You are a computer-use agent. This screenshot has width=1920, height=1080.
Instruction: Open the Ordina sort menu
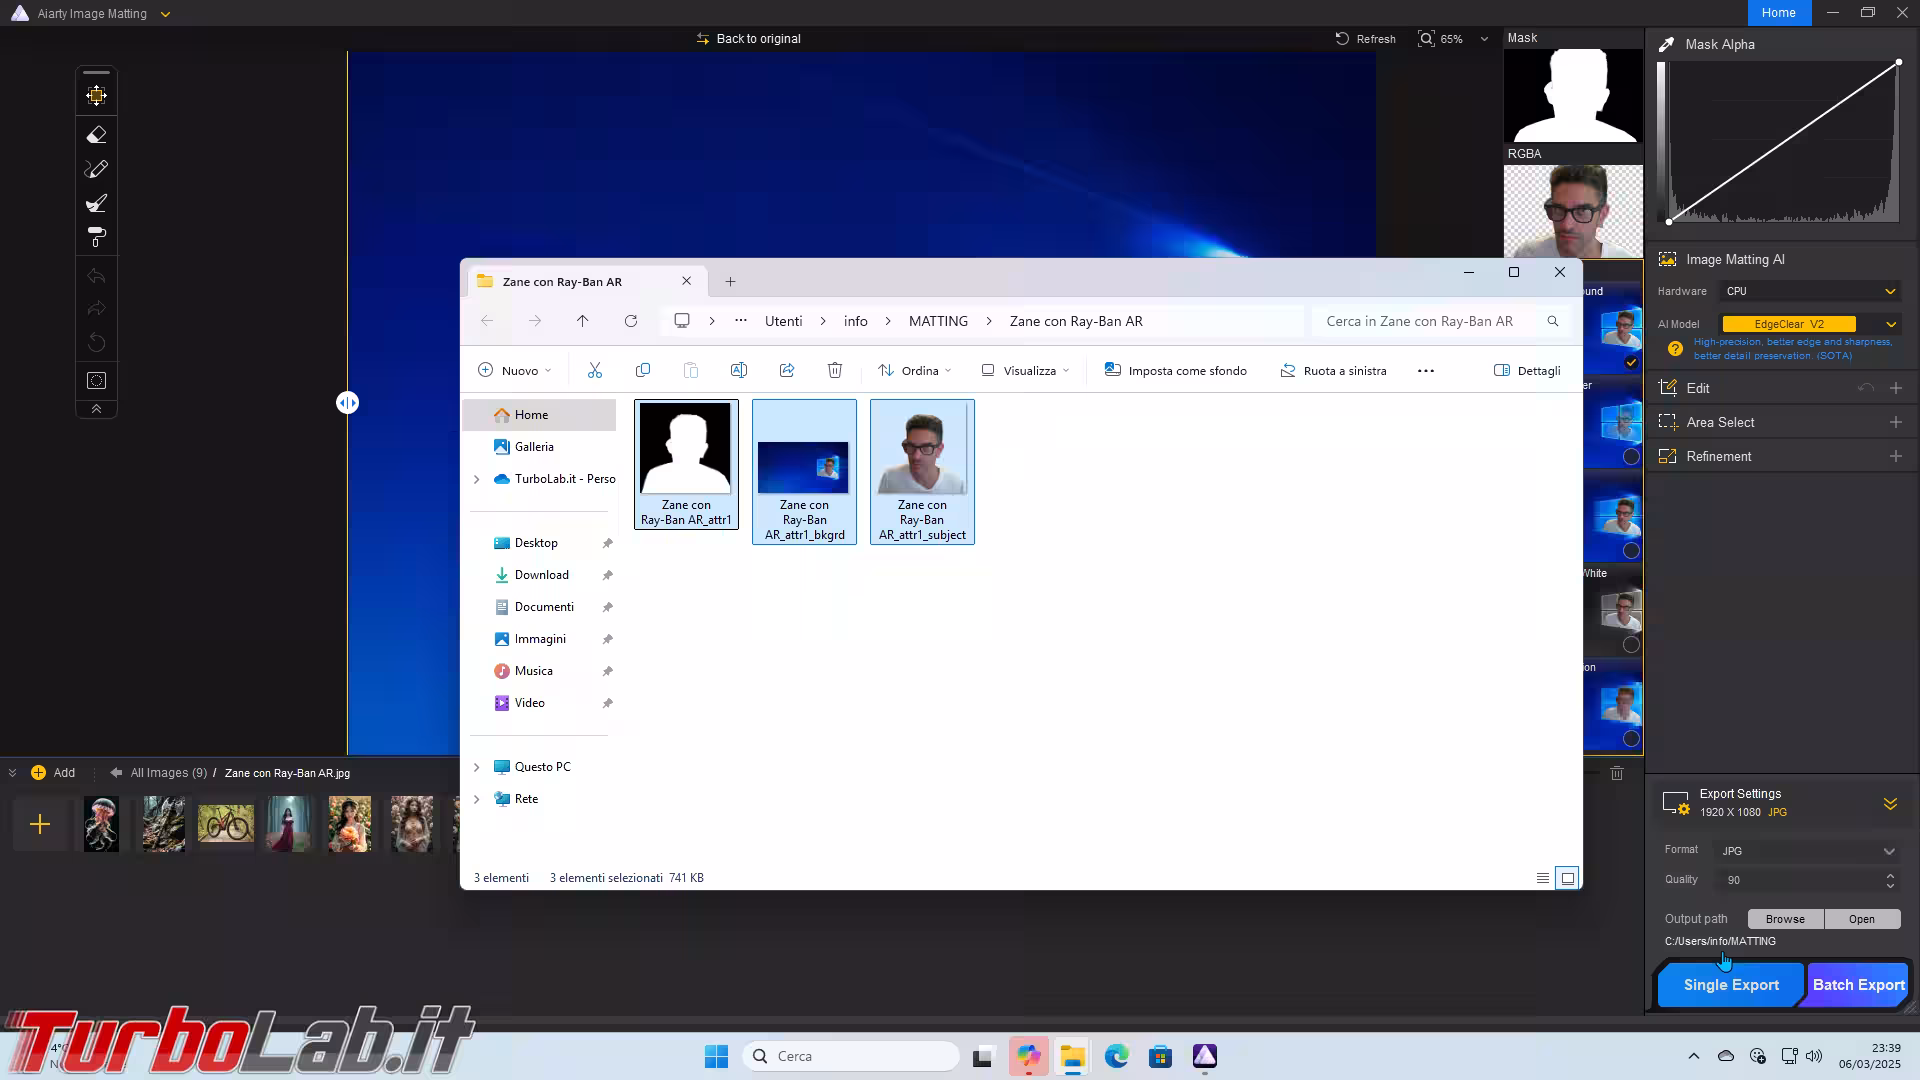point(914,370)
